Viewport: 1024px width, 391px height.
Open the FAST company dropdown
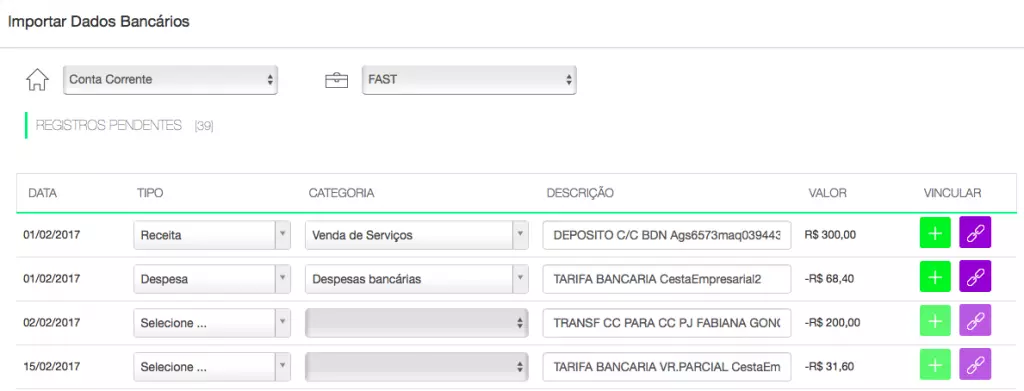469,80
